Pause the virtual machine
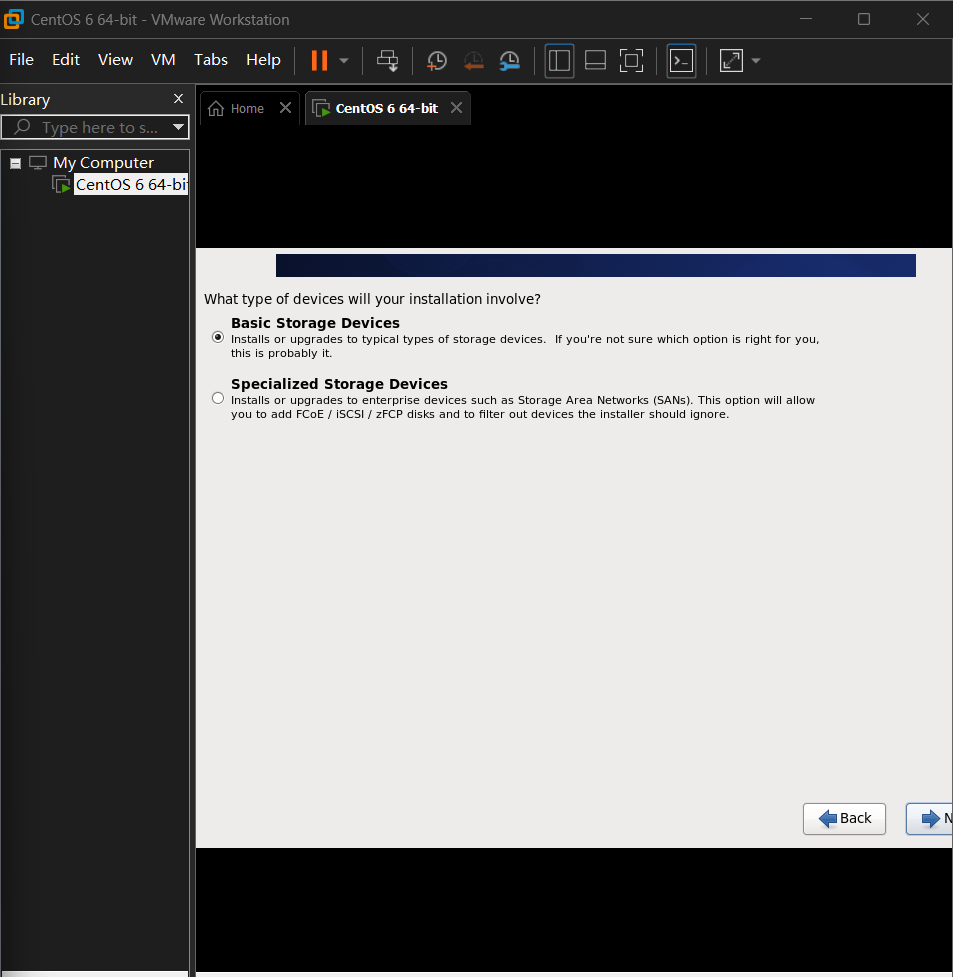953x977 pixels. [319, 60]
